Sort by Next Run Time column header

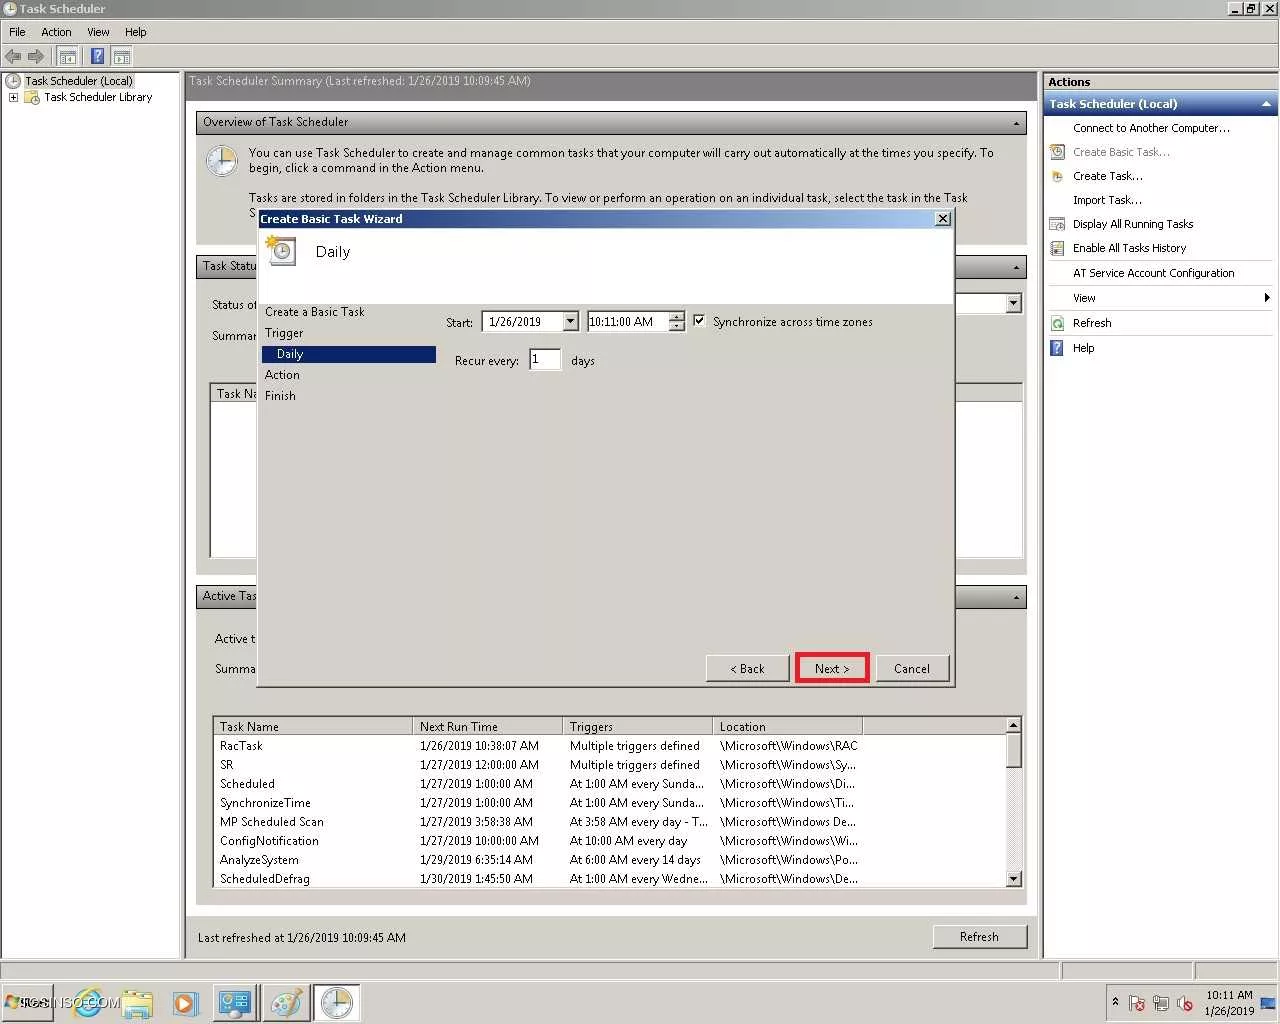coord(488,726)
